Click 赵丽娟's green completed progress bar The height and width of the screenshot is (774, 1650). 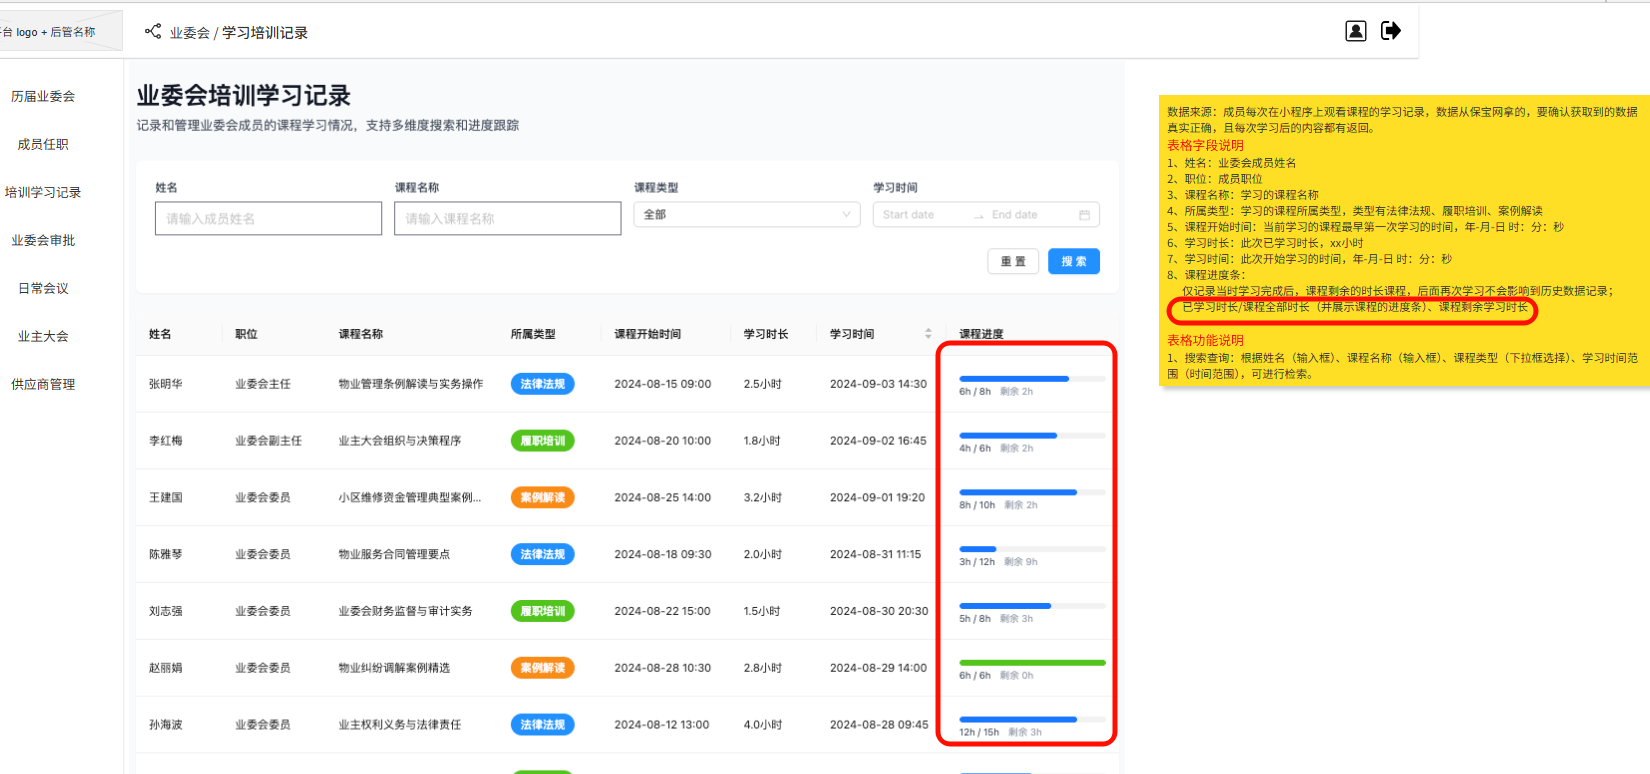pyautogui.click(x=1031, y=663)
